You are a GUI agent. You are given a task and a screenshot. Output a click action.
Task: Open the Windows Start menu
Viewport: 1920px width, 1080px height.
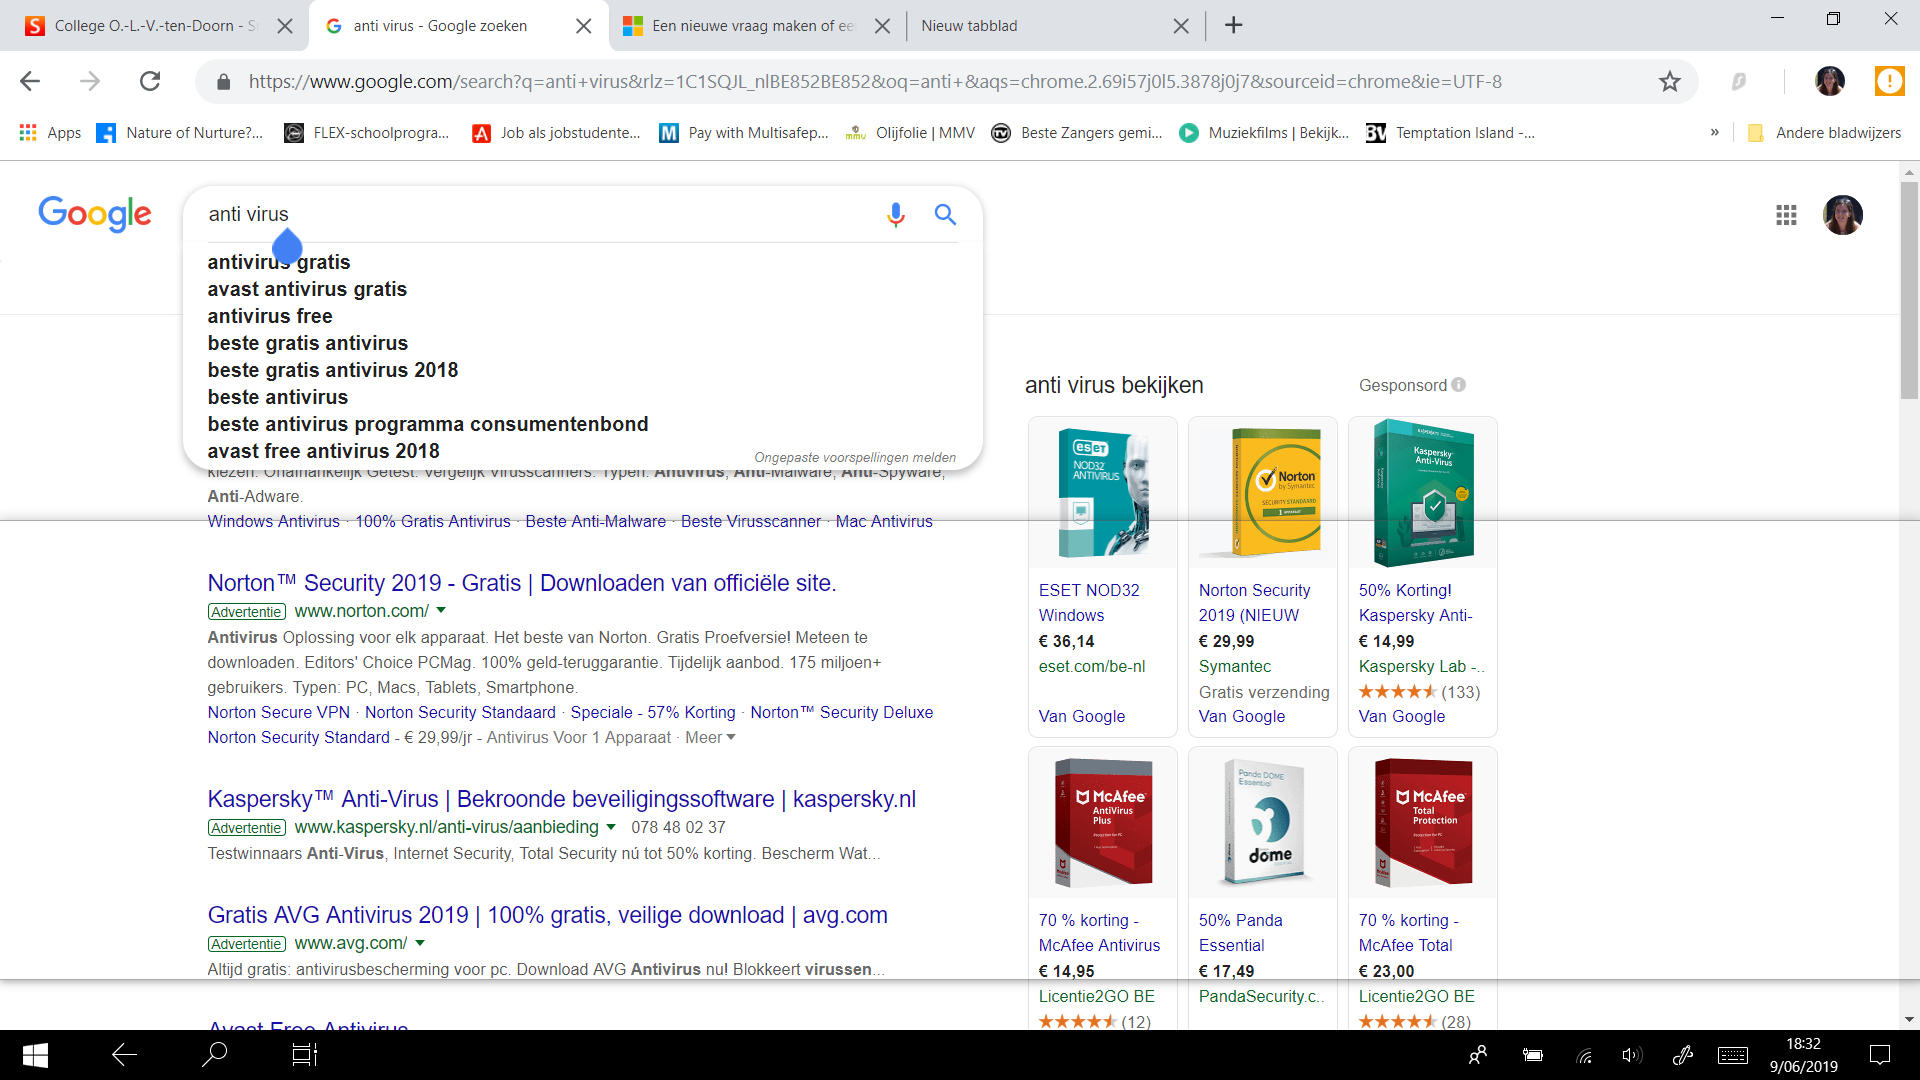pyautogui.click(x=35, y=1055)
